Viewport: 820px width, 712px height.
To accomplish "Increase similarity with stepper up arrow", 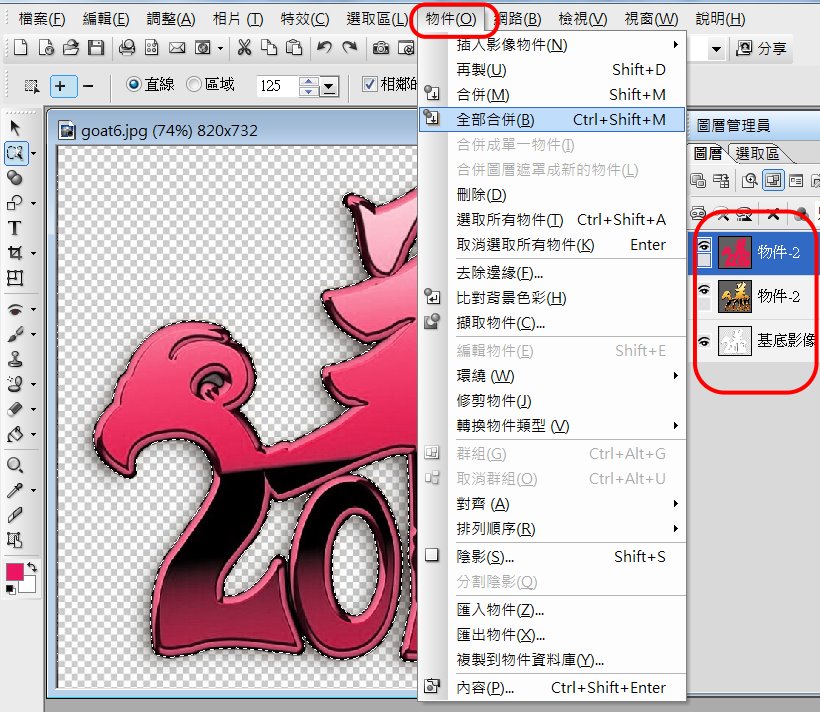I will [x=309, y=81].
